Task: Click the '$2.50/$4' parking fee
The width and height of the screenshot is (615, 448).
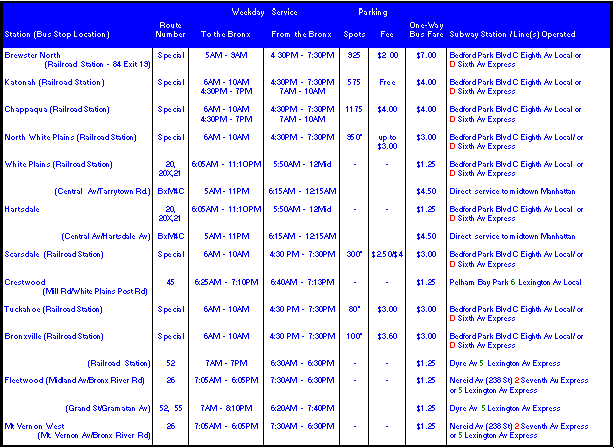Action: (387, 254)
